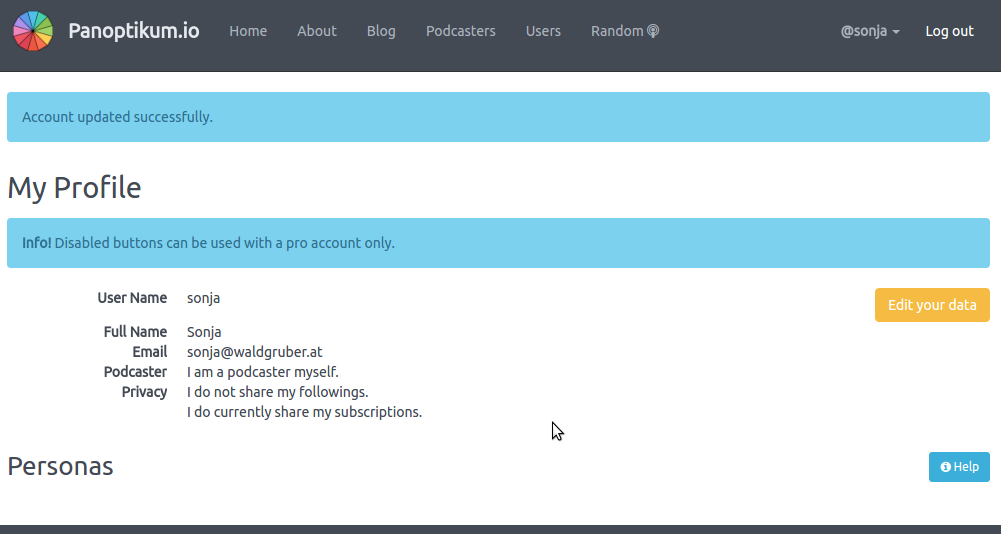The width and height of the screenshot is (1001, 534).
Task: Go to the Home page
Action: click(x=248, y=31)
